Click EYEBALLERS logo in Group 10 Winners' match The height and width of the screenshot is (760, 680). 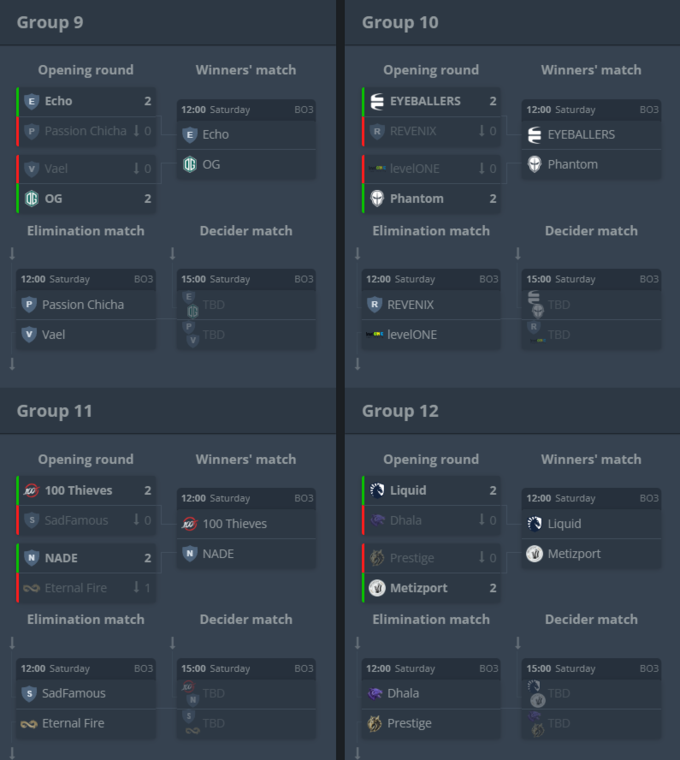[x=534, y=135]
